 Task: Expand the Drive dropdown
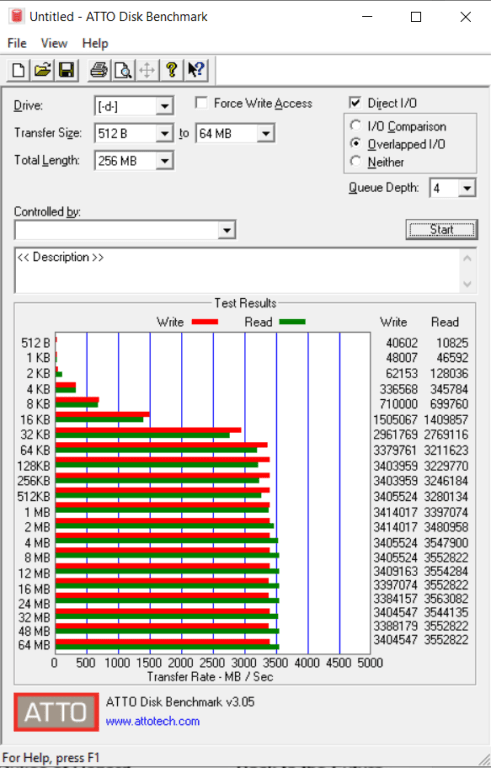click(165, 106)
